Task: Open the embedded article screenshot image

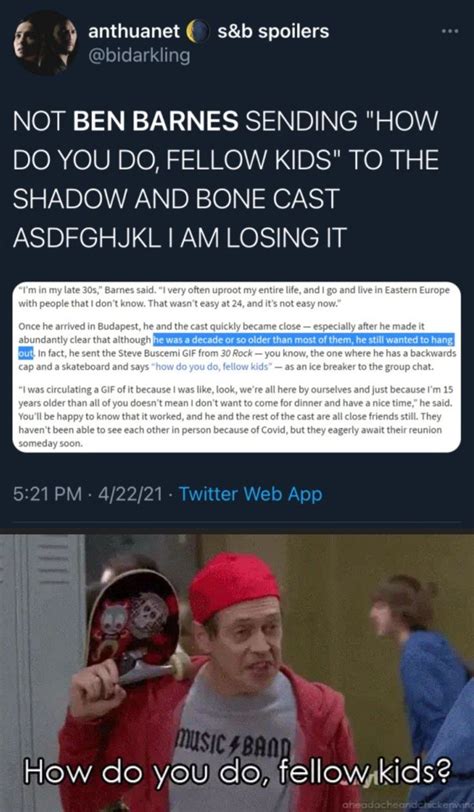Action: pyautogui.click(x=236, y=367)
